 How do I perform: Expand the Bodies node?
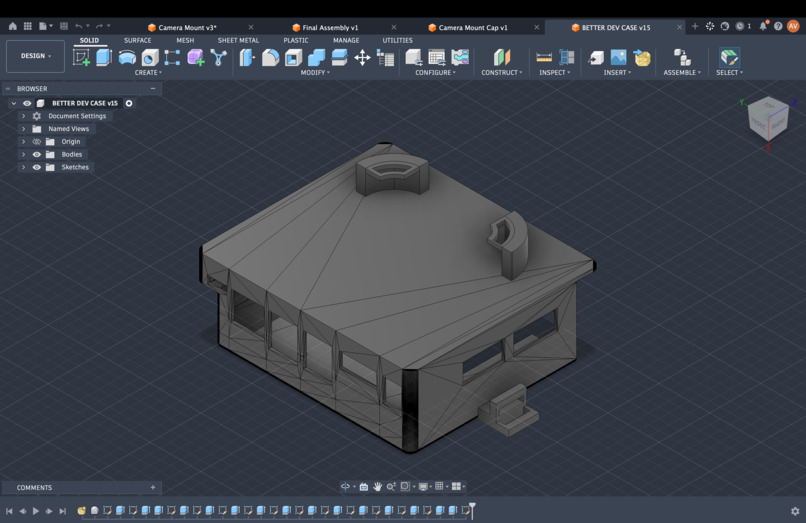[23, 155]
